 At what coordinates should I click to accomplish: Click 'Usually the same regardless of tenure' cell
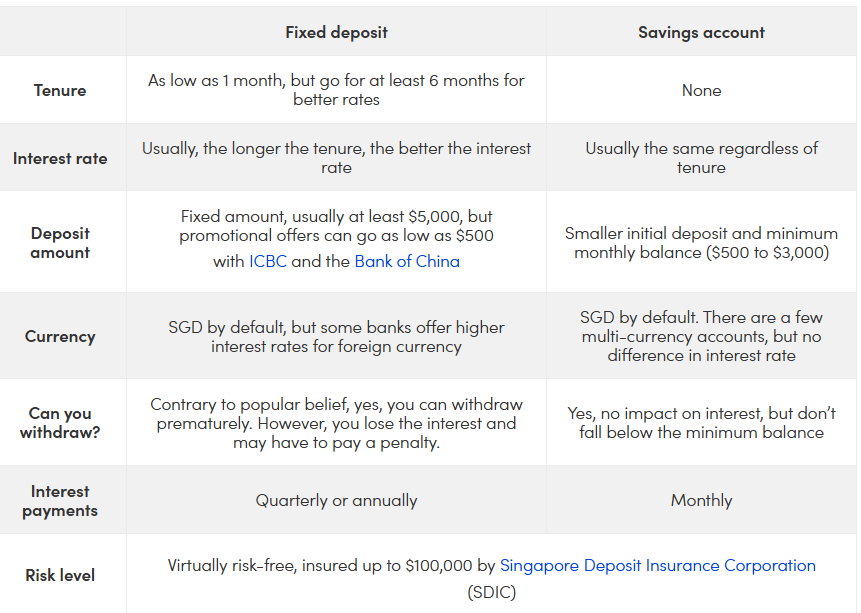(701, 158)
